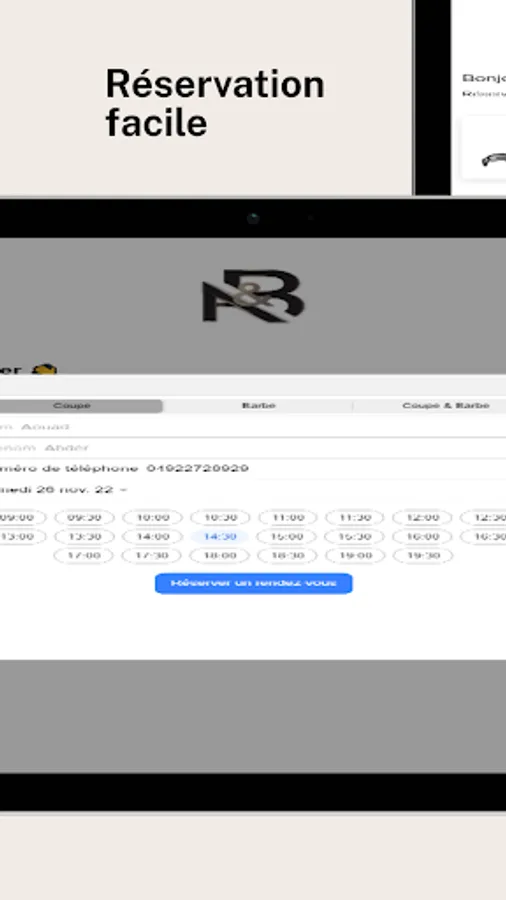Focus the Nom field containing Aouad
Screen dimensions: 506x900
point(253,426)
